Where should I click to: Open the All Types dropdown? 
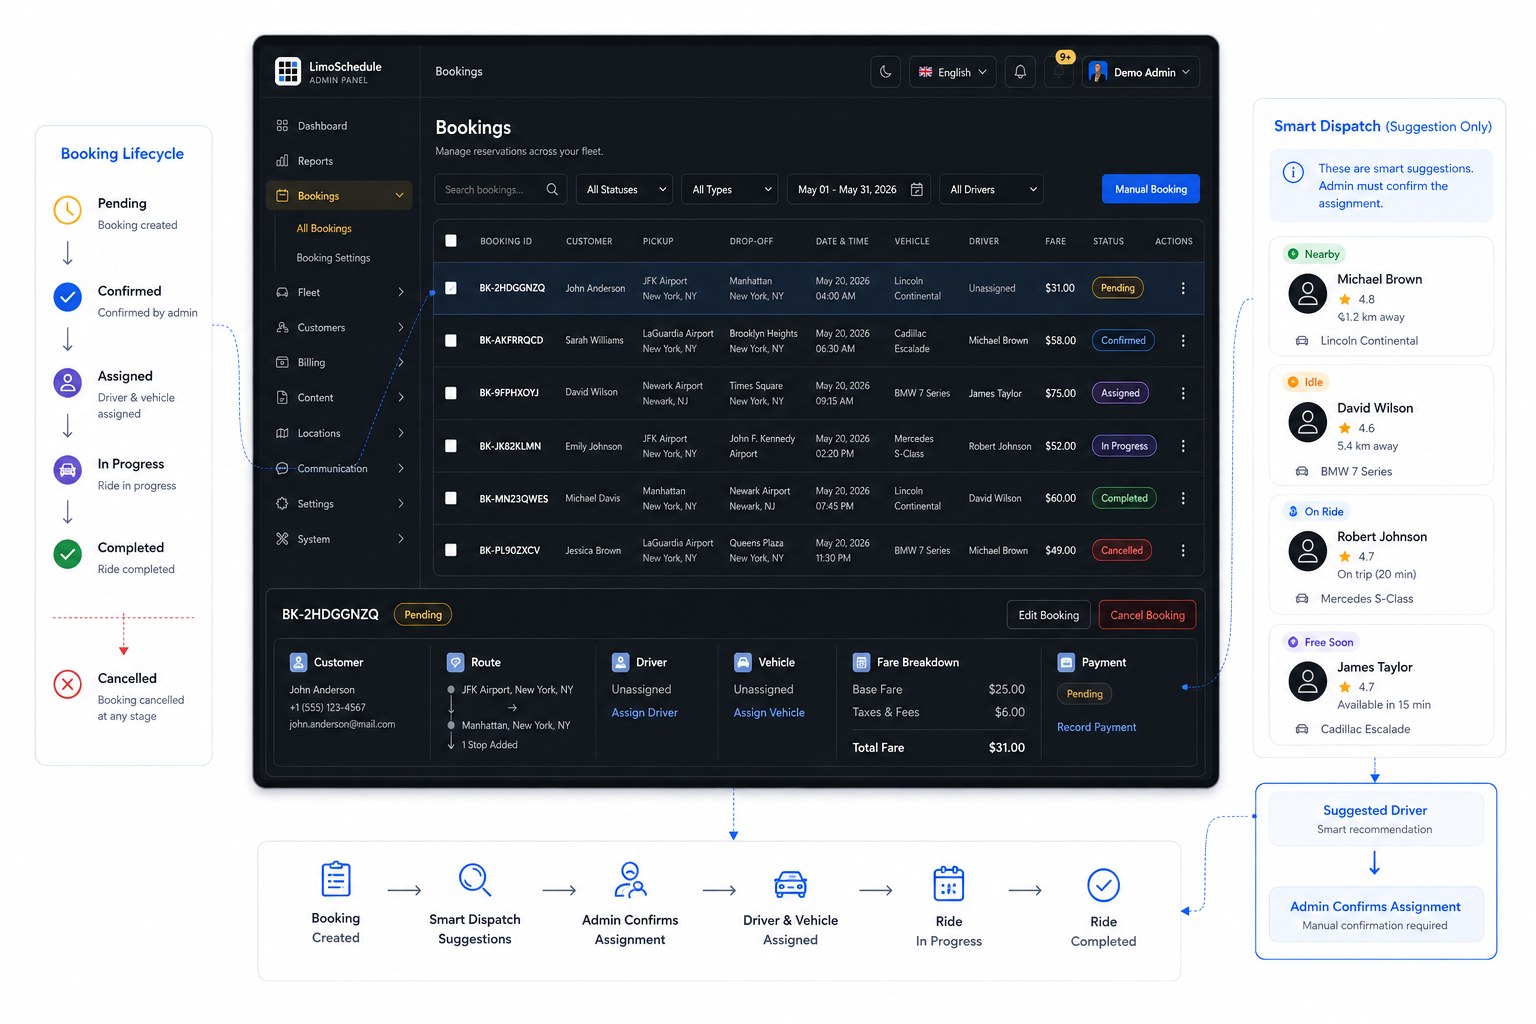(x=730, y=189)
